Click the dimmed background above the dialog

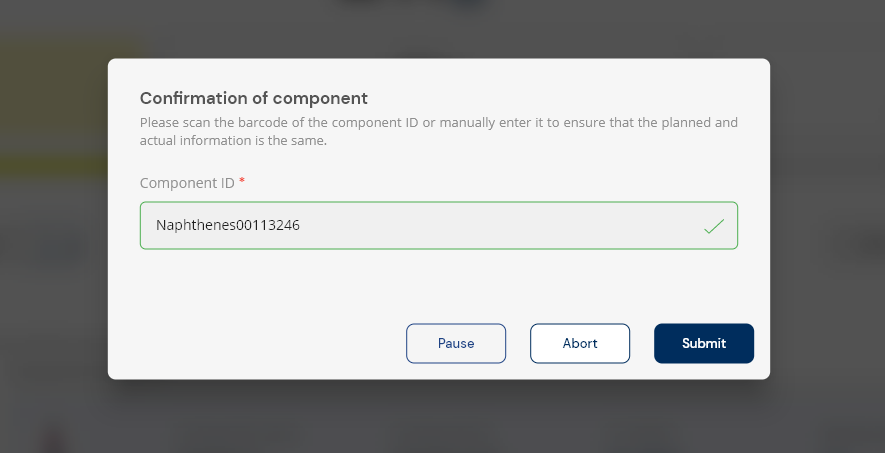point(440,28)
